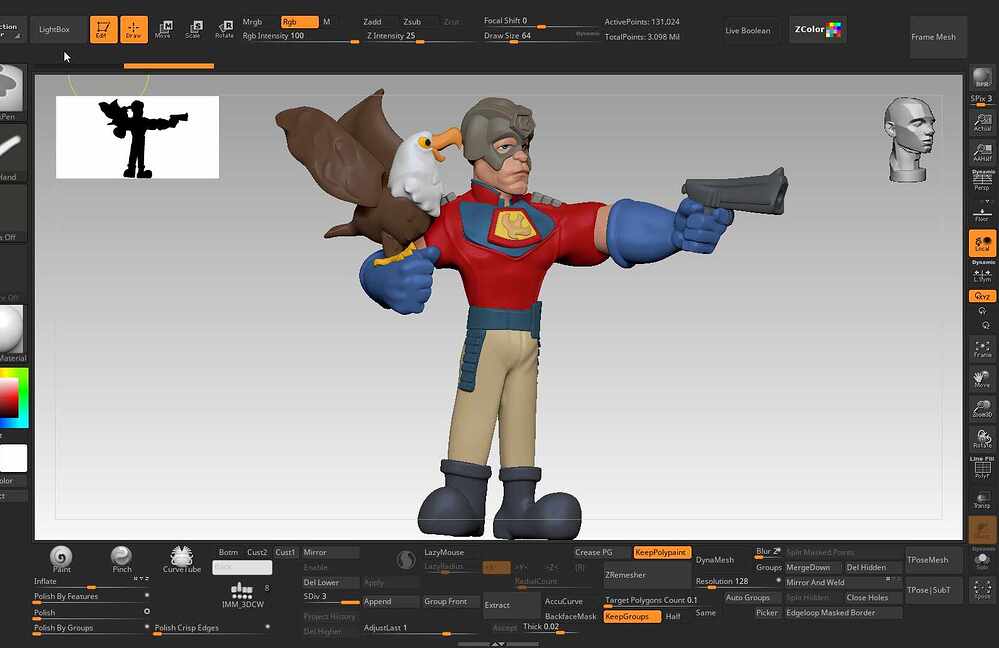Select the Pinch brush icon
Viewport: 999px width, 648px height.
[x=122, y=559]
